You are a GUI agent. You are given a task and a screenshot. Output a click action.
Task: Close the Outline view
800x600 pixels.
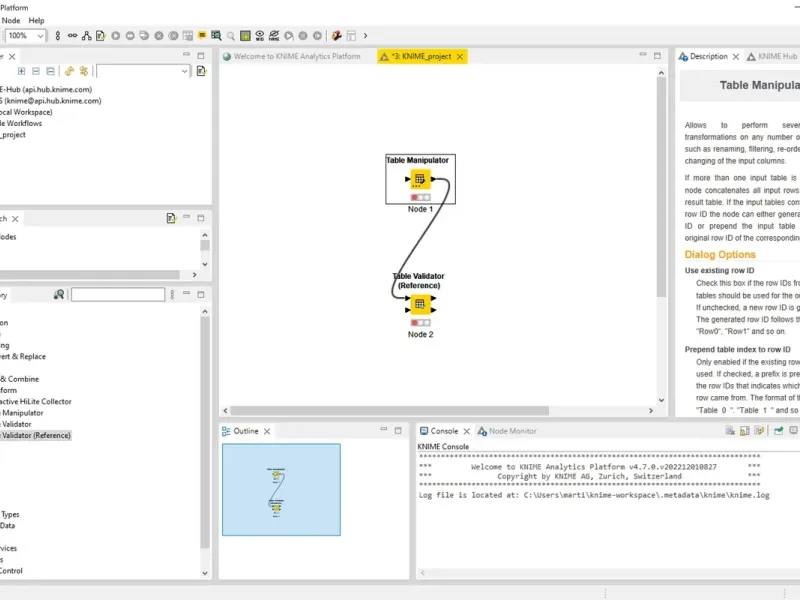(x=267, y=432)
